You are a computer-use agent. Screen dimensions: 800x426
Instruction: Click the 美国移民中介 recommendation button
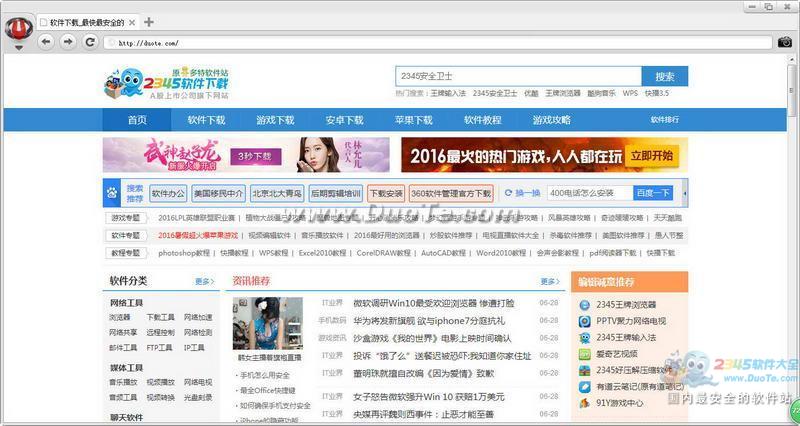[218, 193]
